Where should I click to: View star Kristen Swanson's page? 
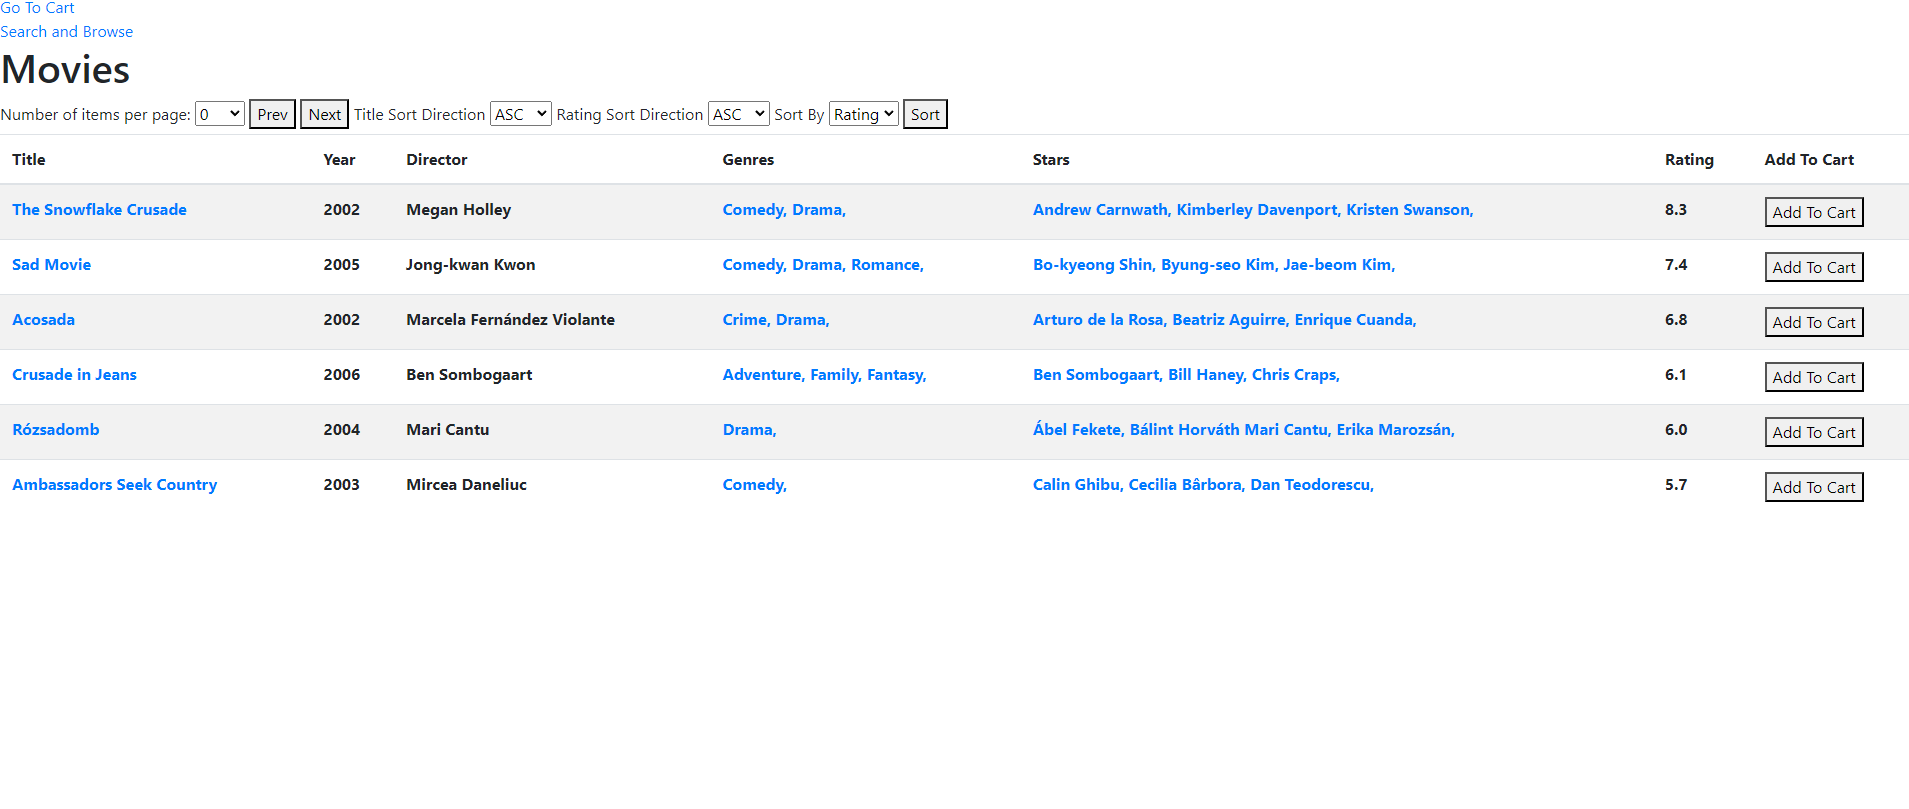click(1408, 210)
